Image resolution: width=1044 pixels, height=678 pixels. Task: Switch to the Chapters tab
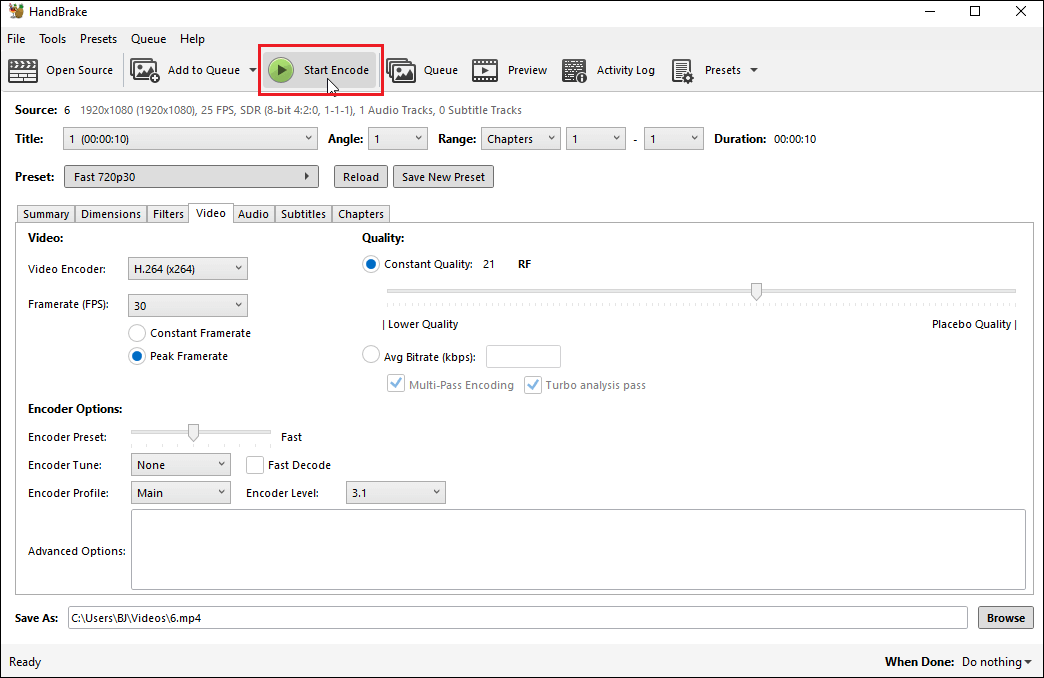point(361,214)
